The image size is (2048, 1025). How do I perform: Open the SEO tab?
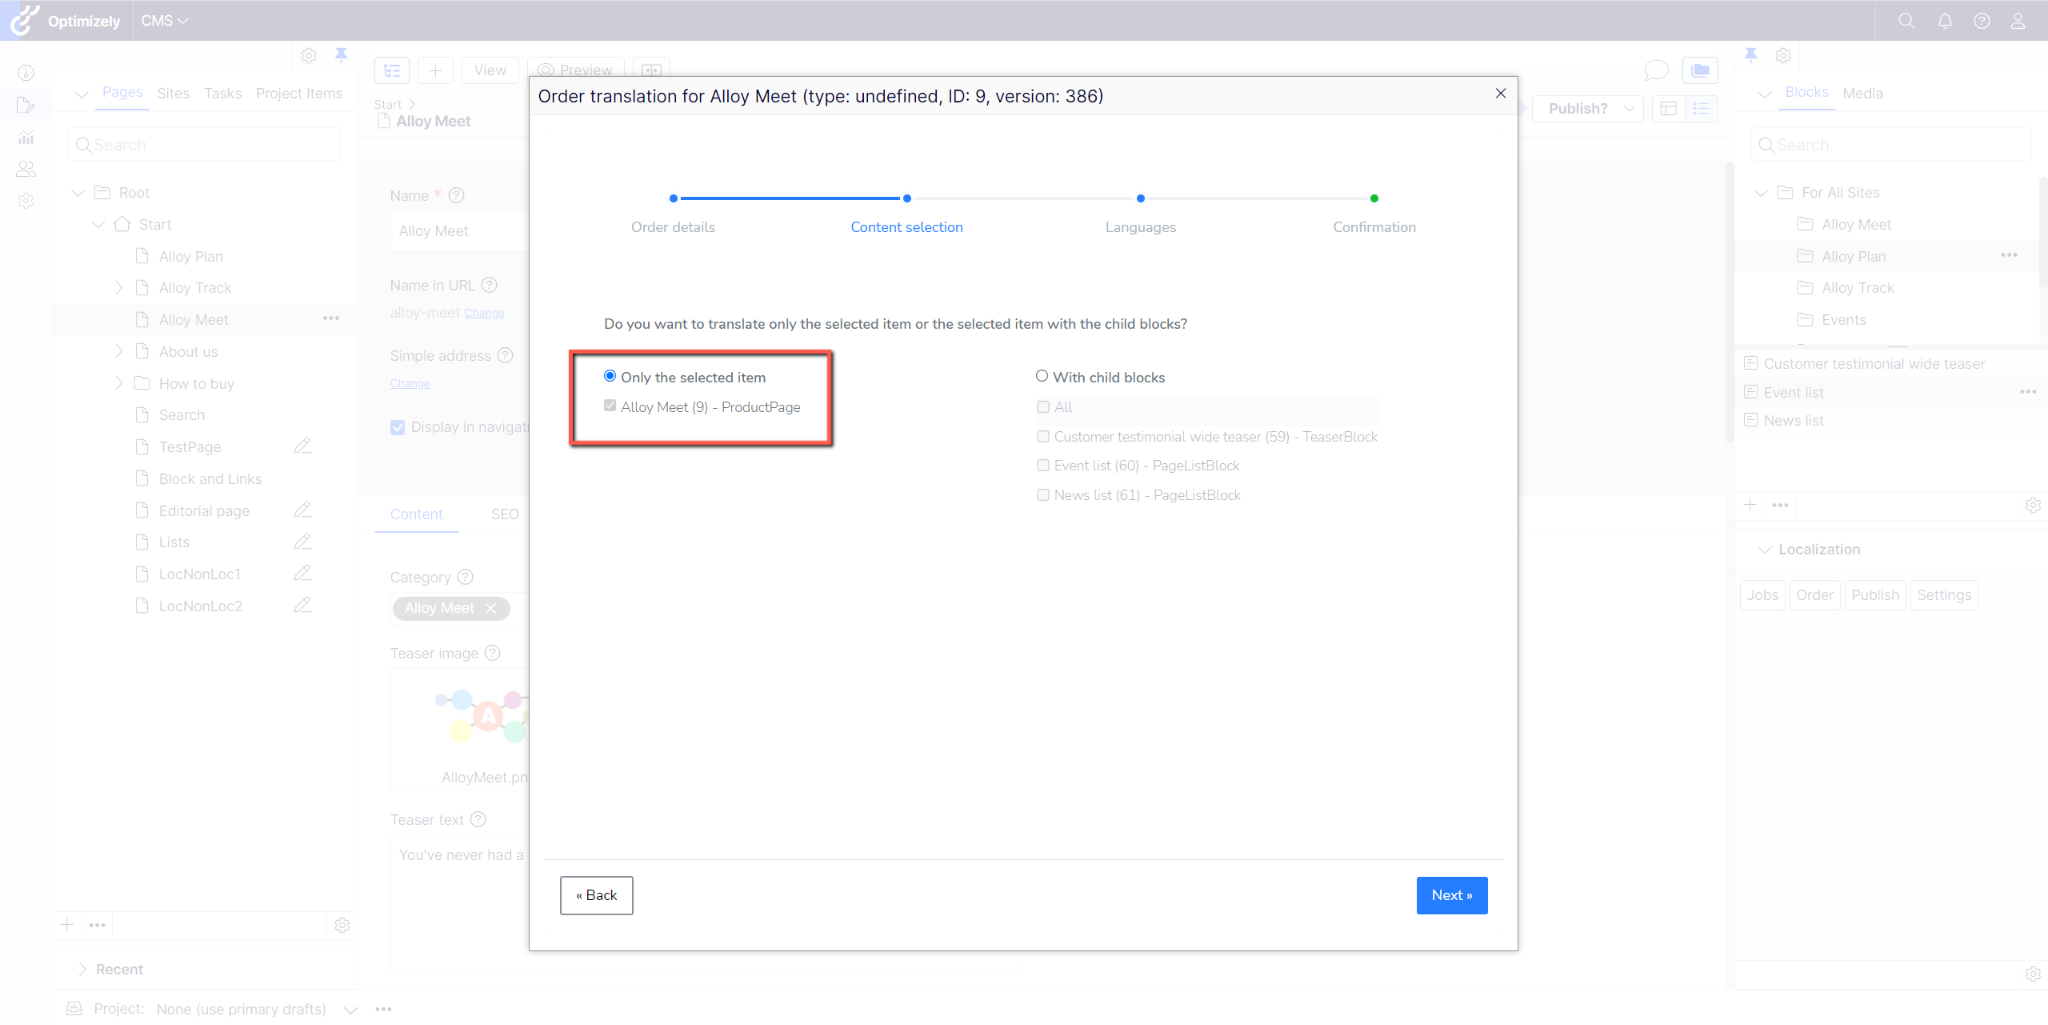pos(505,514)
